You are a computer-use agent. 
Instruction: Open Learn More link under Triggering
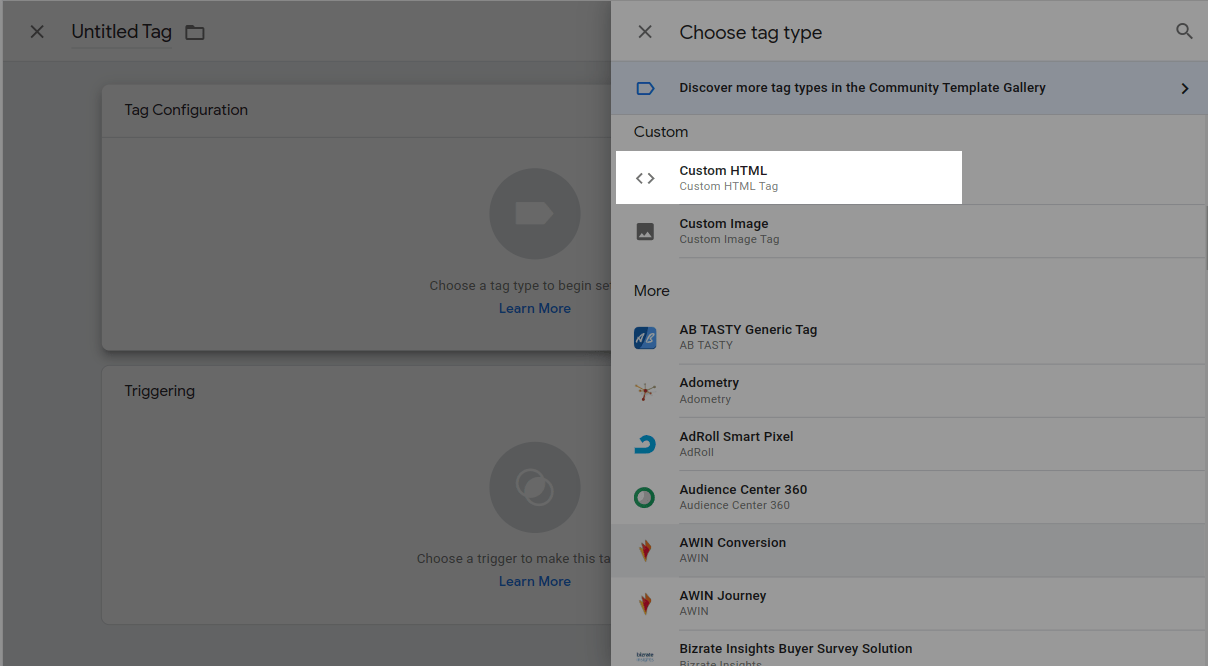click(534, 581)
